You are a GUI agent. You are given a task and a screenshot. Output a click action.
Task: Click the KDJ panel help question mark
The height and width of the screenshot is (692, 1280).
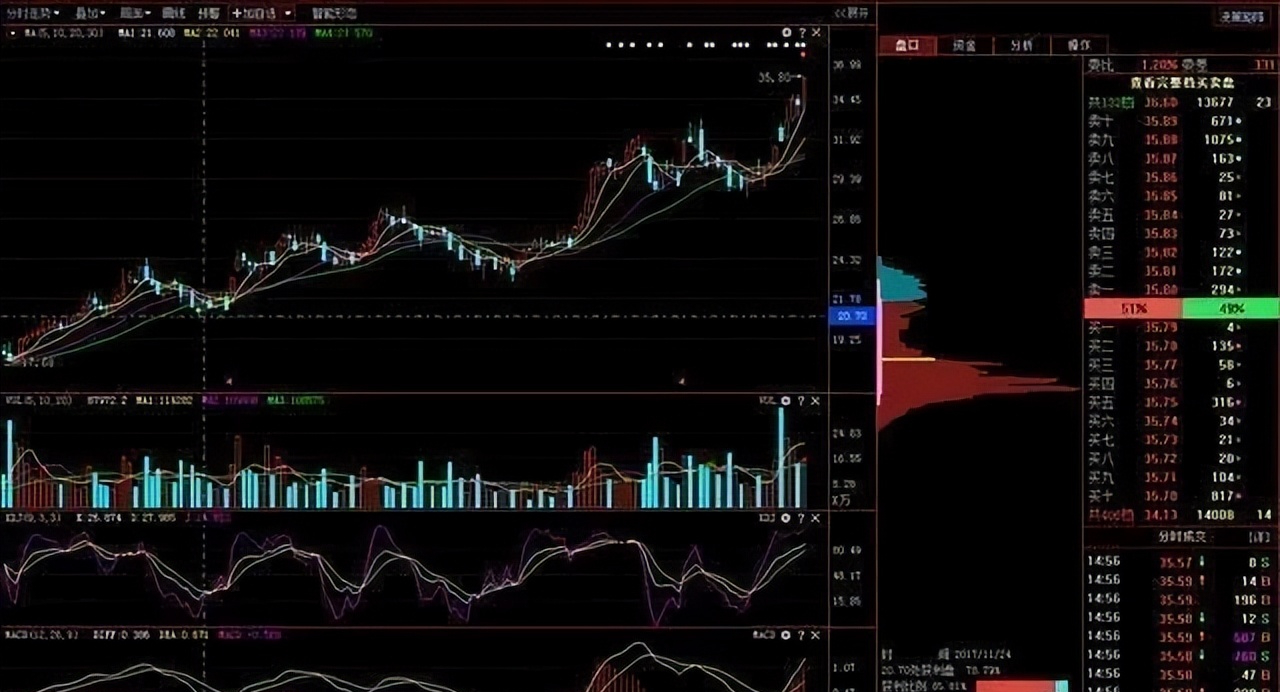pyautogui.click(x=801, y=518)
